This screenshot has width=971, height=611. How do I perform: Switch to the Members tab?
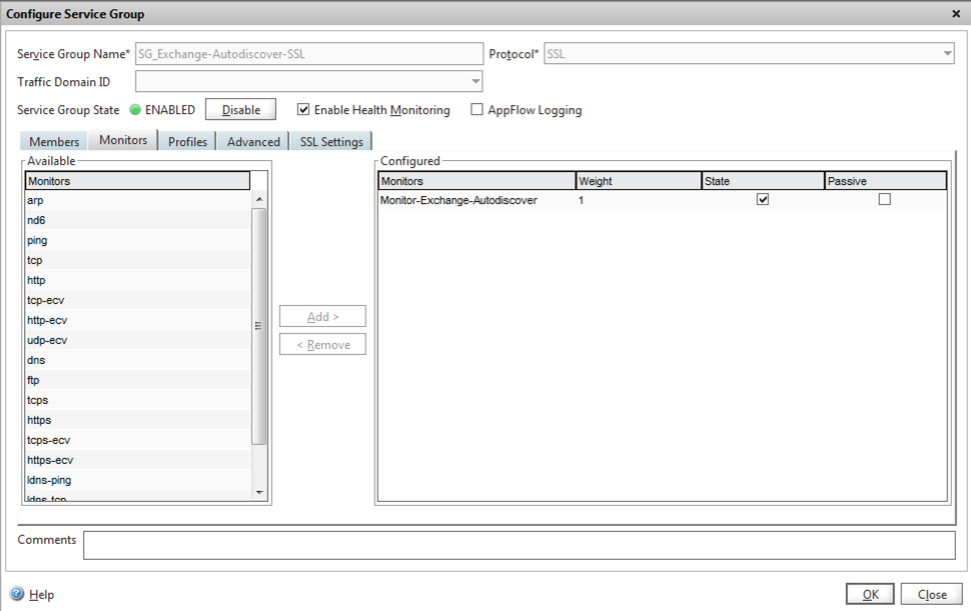pyautogui.click(x=54, y=142)
